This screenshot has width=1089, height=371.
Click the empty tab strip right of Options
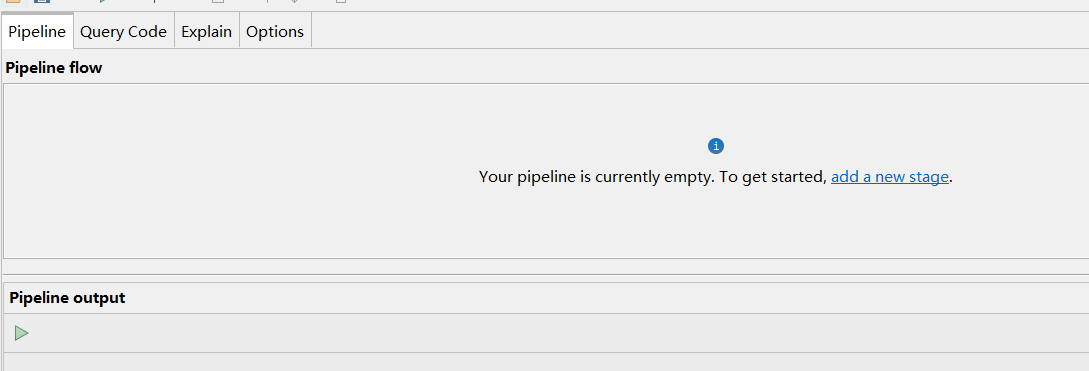[x=700, y=31]
